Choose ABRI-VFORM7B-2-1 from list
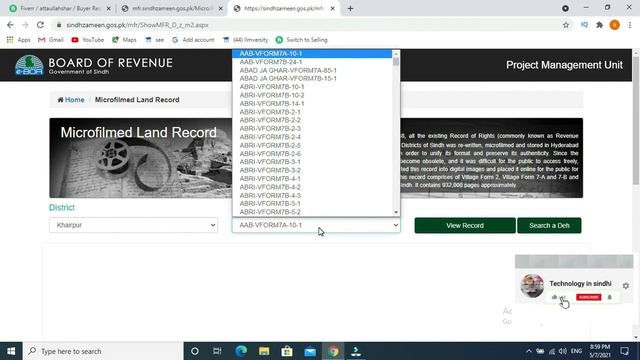This screenshot has width=640, height=360. (x=312, y=112)
